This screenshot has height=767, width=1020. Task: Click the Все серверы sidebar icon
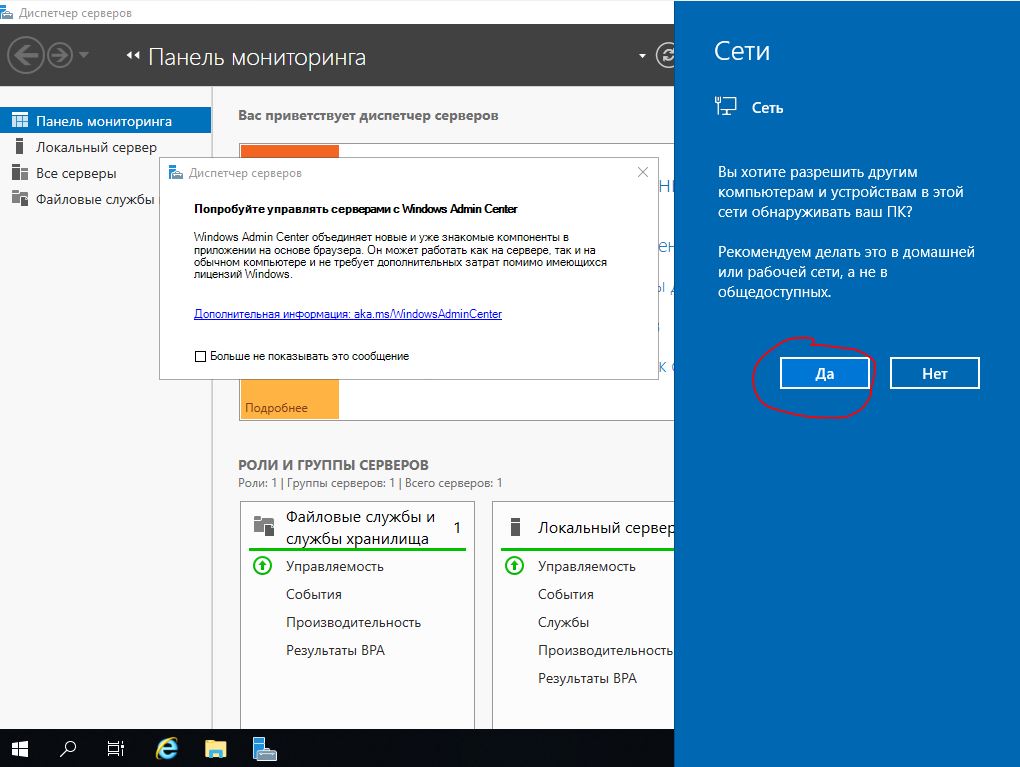pos(19,173)
